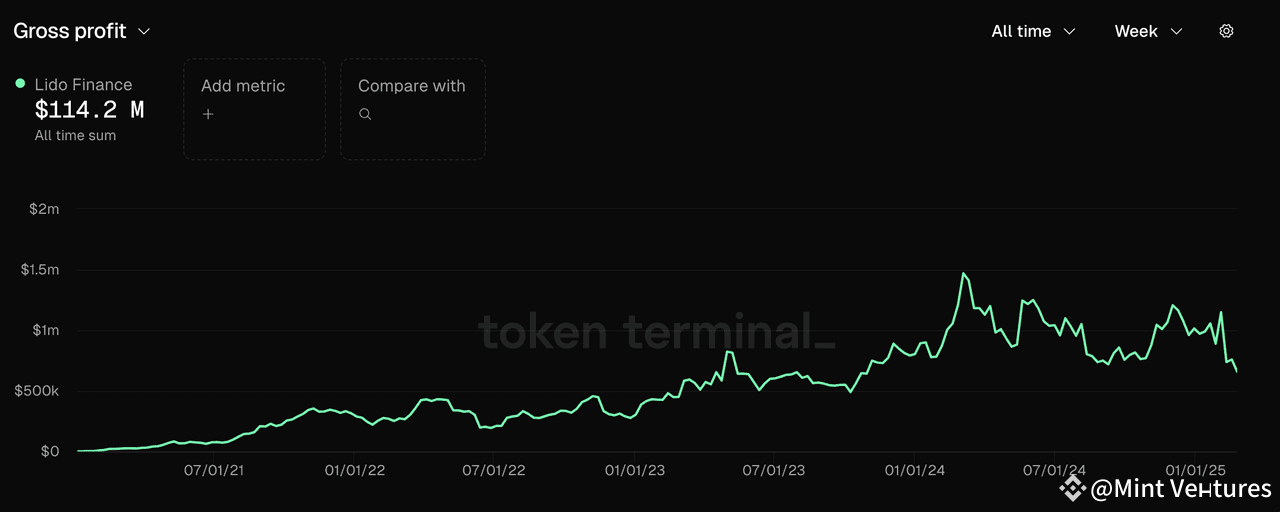Image resolution: width=1280 pixels, height=512 pixels.
Task: Click the $2m y-axis label
Action: 45,209
